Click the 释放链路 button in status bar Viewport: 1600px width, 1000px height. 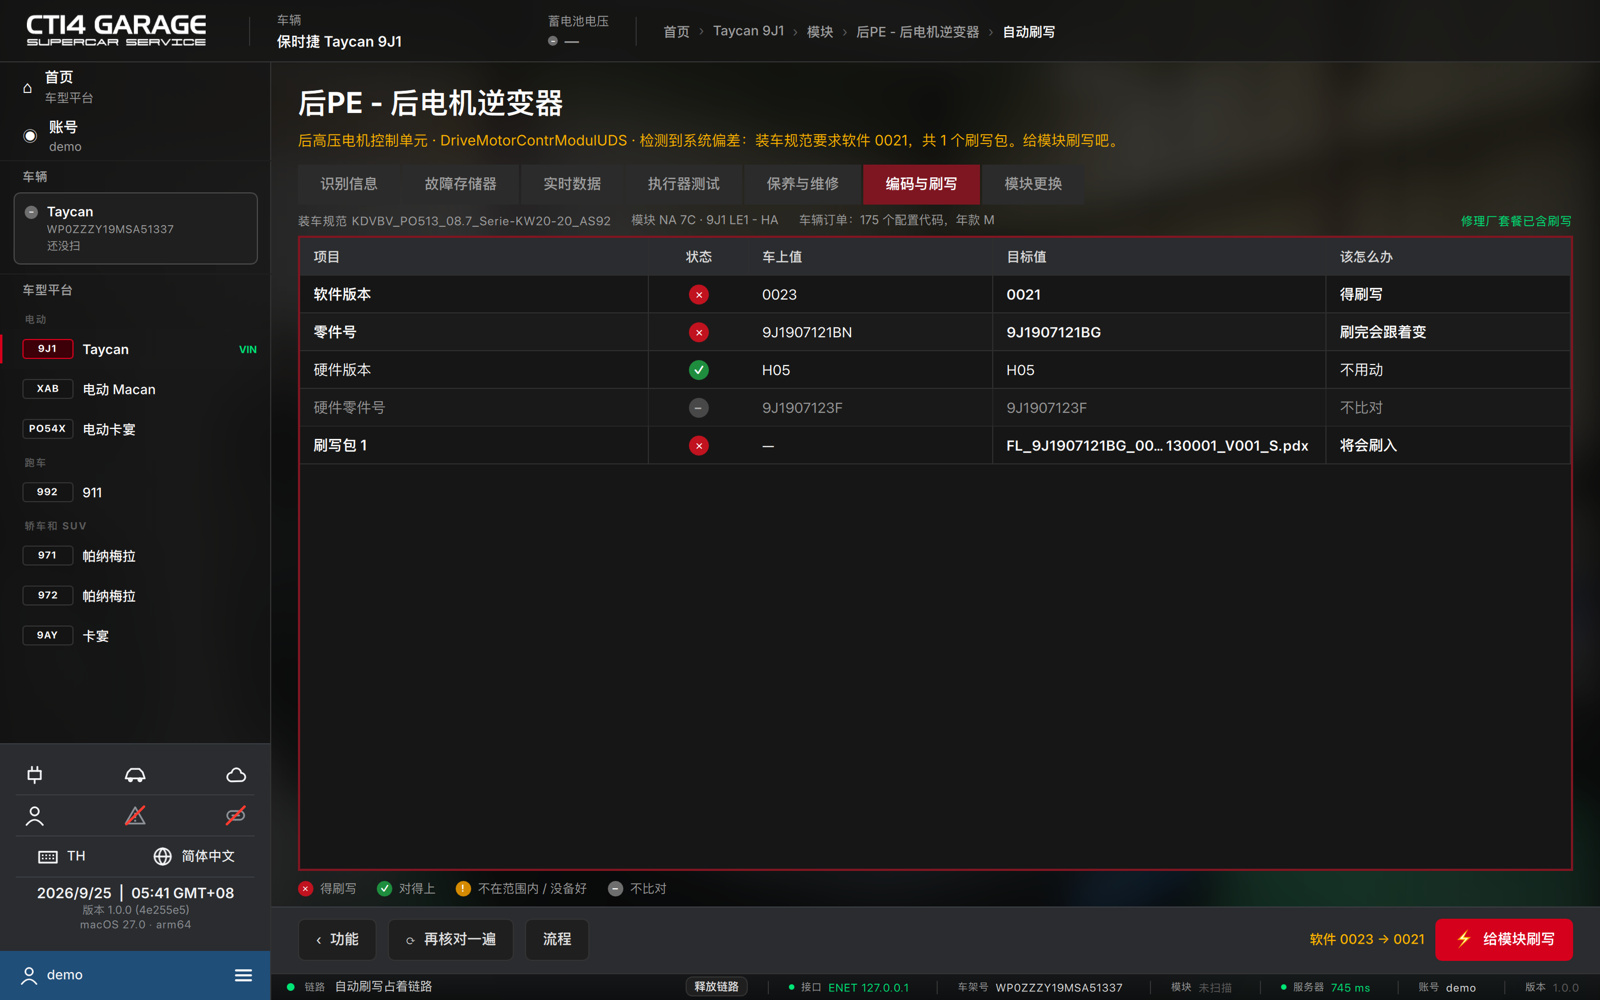tap(716, 987)
